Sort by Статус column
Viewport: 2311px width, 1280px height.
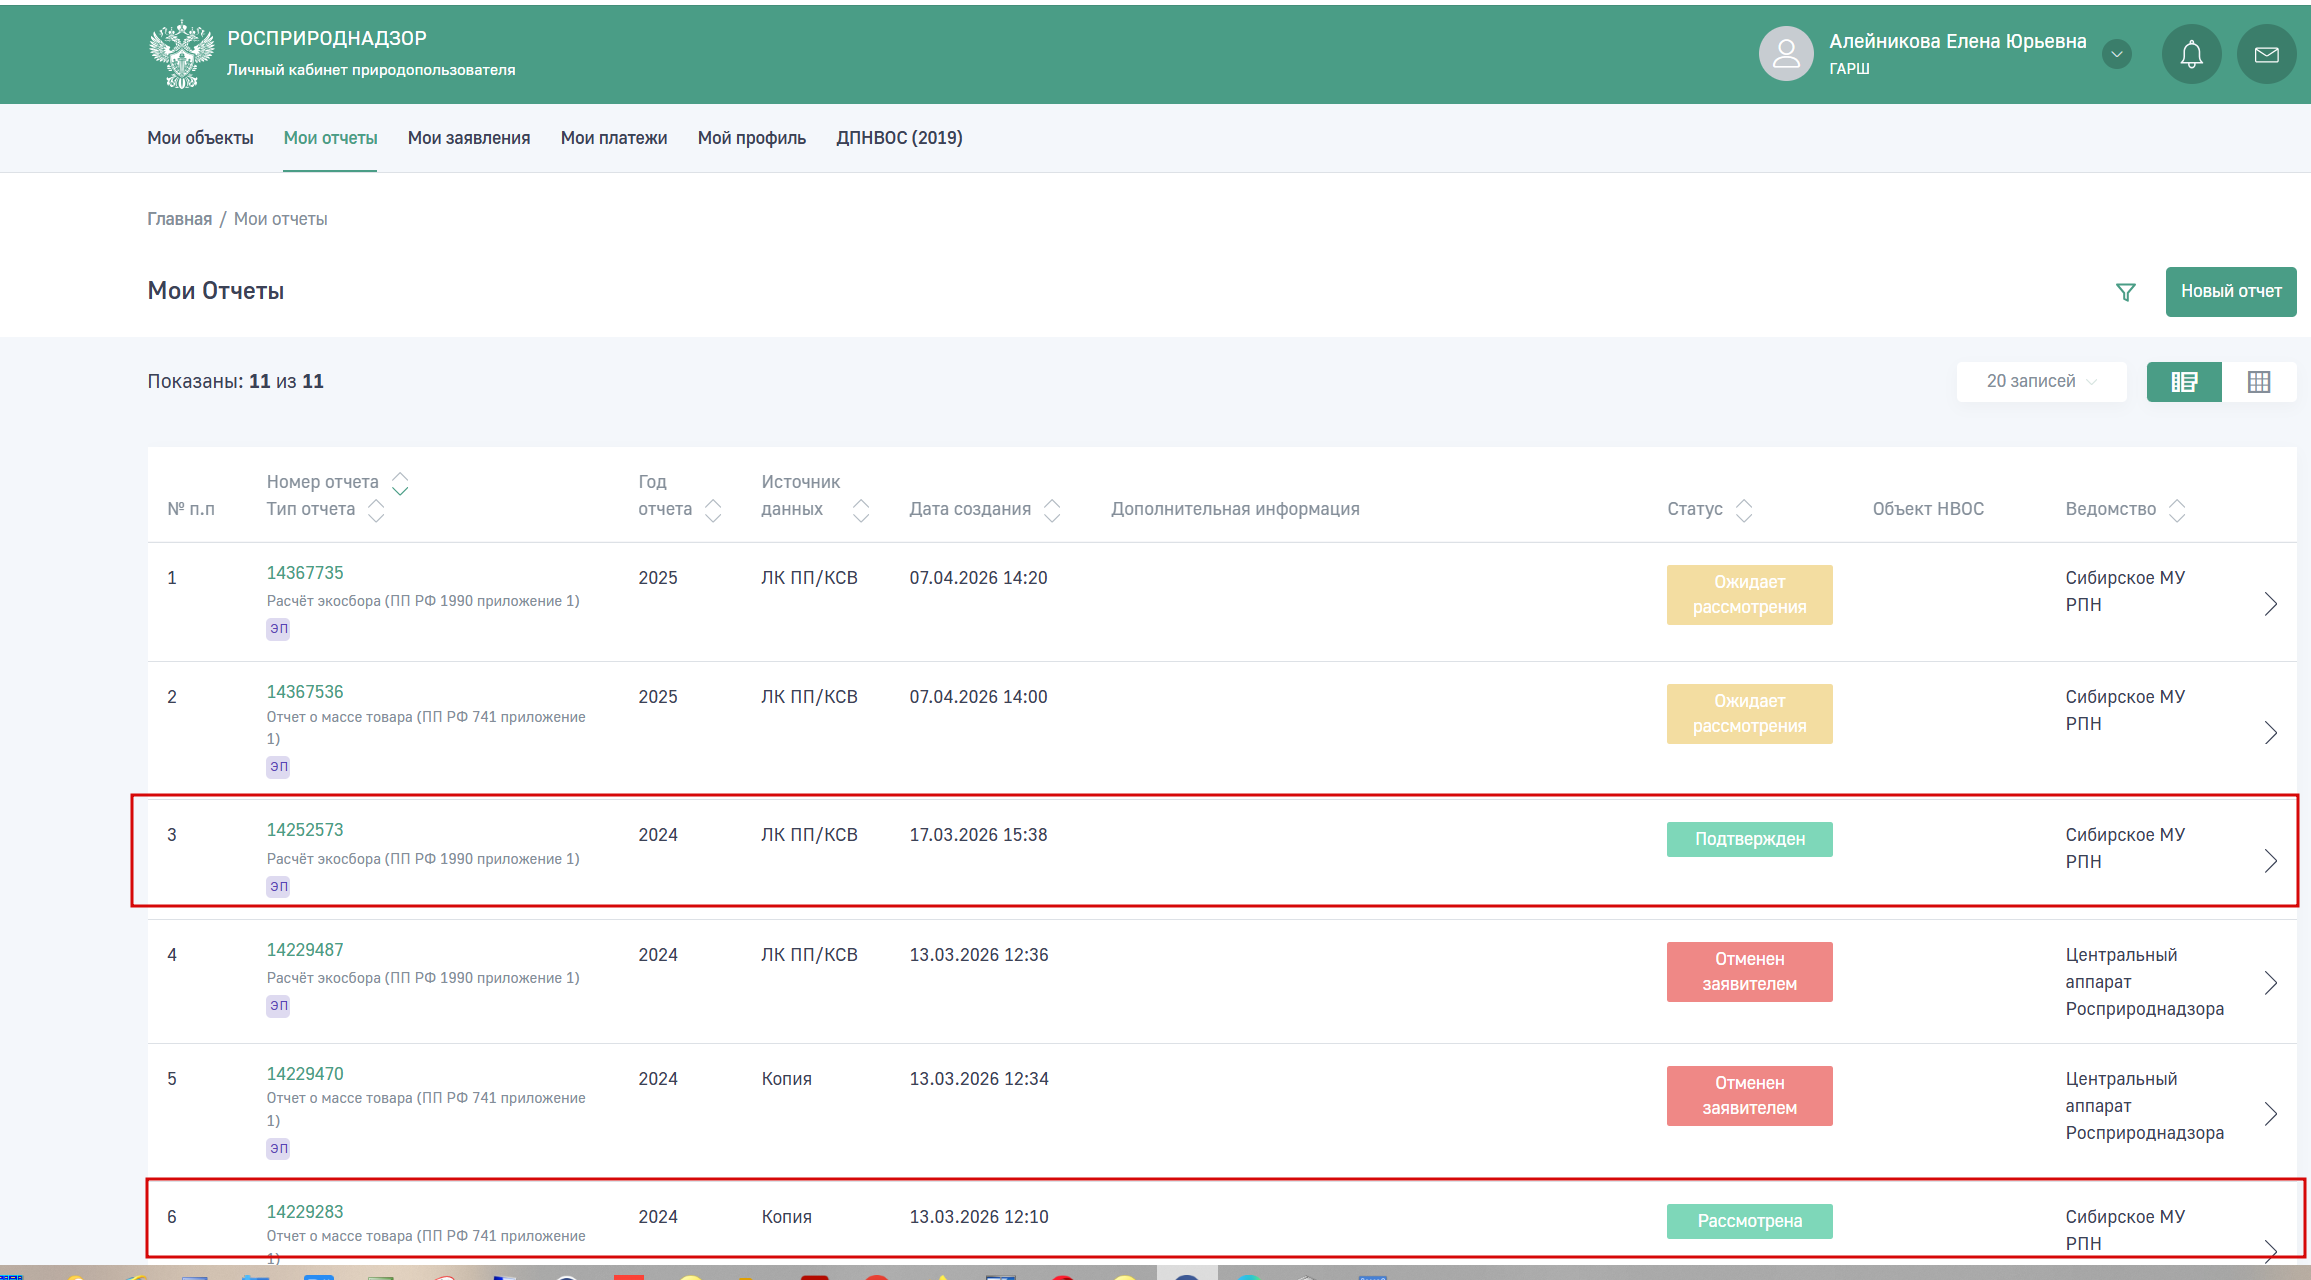pyautogui.click(x=1743, y=510)
